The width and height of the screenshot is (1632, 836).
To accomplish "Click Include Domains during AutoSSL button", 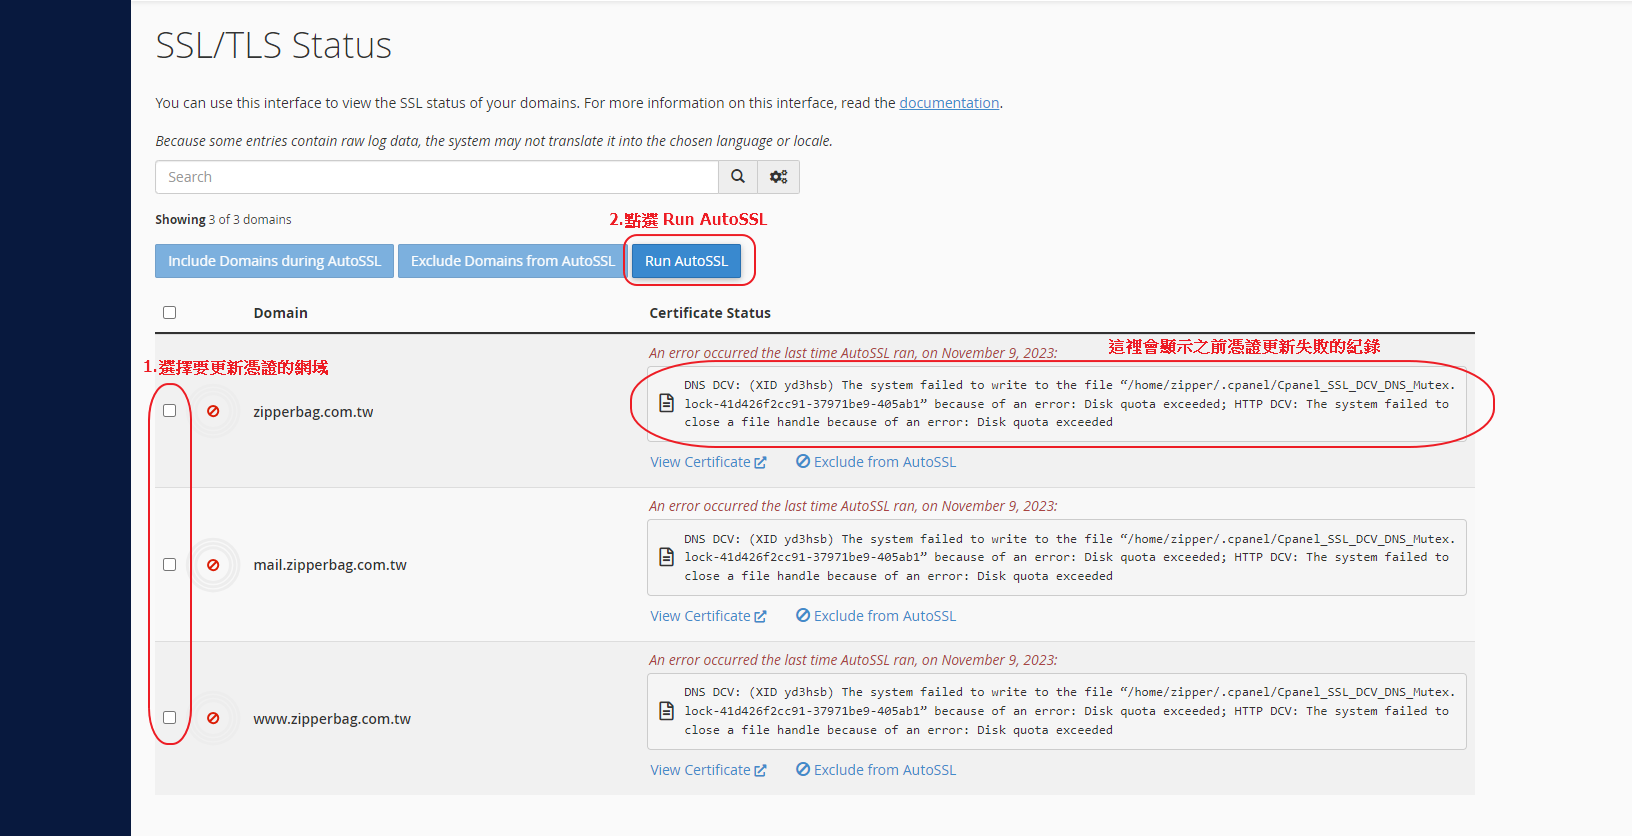I will tap(274, 261).
